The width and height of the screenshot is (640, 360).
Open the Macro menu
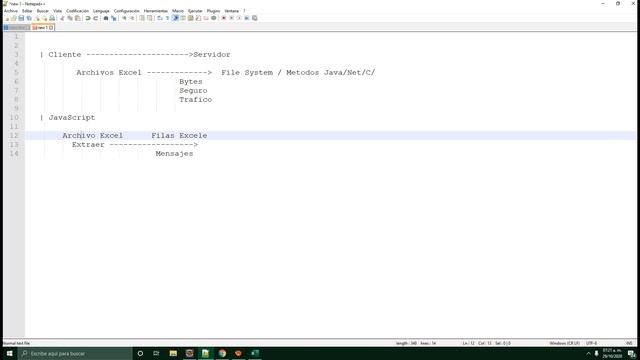(178, 11)
